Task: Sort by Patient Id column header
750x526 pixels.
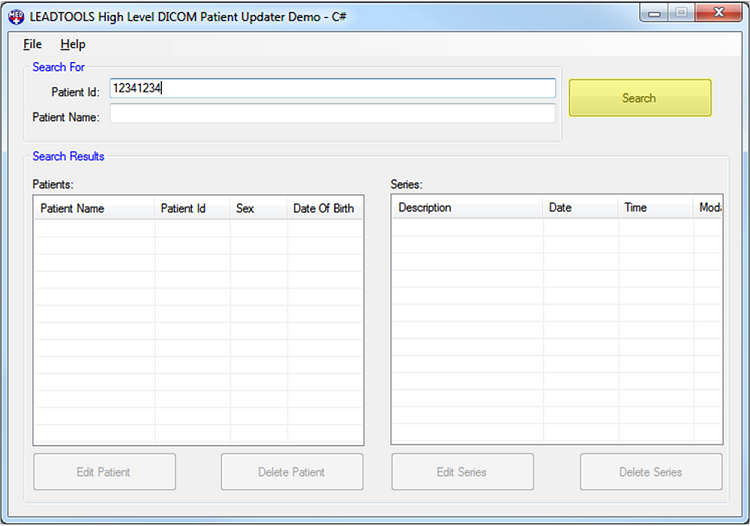Action: (192, 208)
